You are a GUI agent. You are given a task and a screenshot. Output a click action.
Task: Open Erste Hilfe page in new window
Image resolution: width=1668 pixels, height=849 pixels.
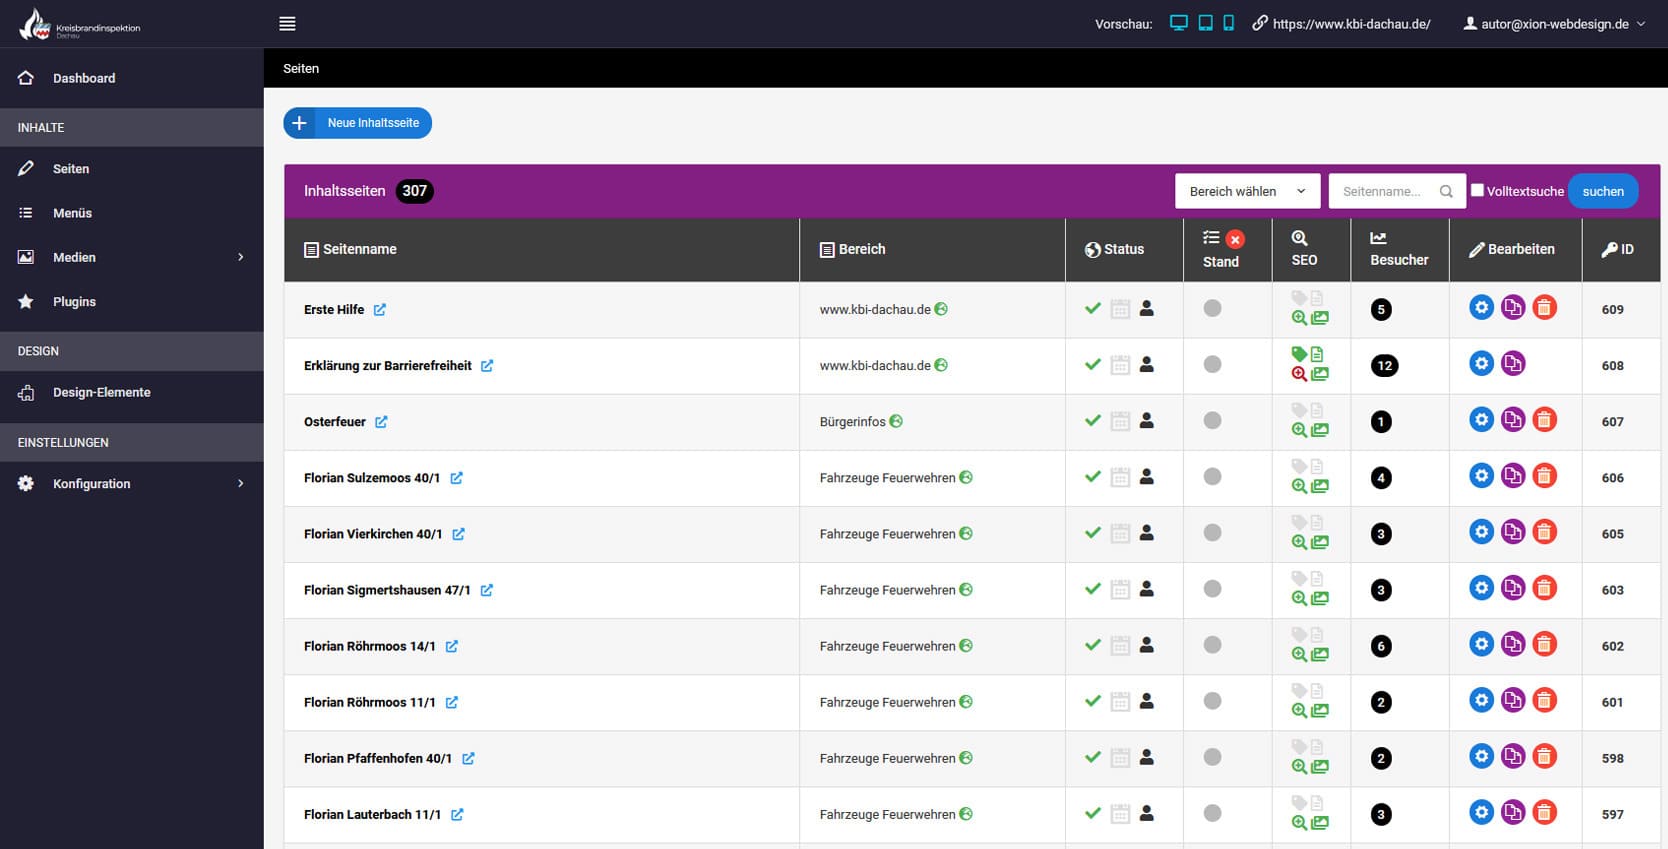380,310
